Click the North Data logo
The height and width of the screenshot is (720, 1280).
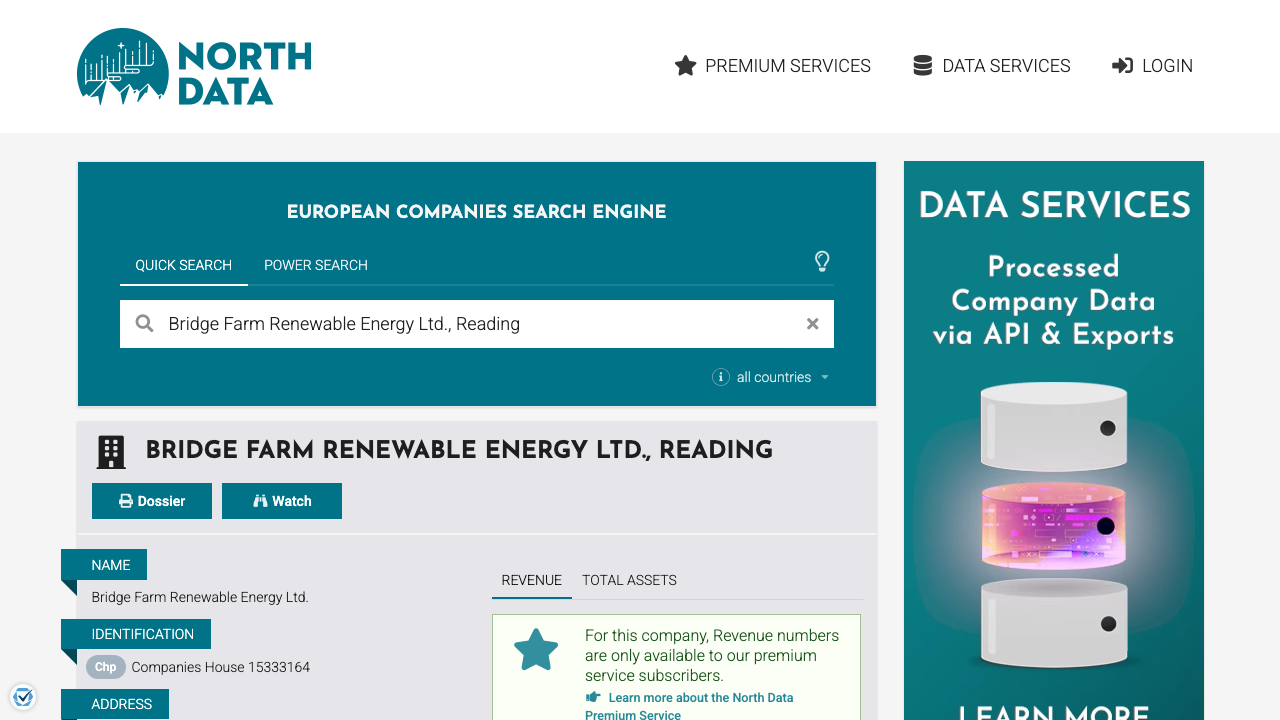[193, 67]
